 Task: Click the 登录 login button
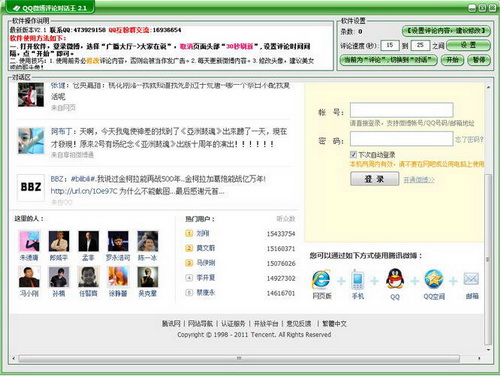pos(375,179)
